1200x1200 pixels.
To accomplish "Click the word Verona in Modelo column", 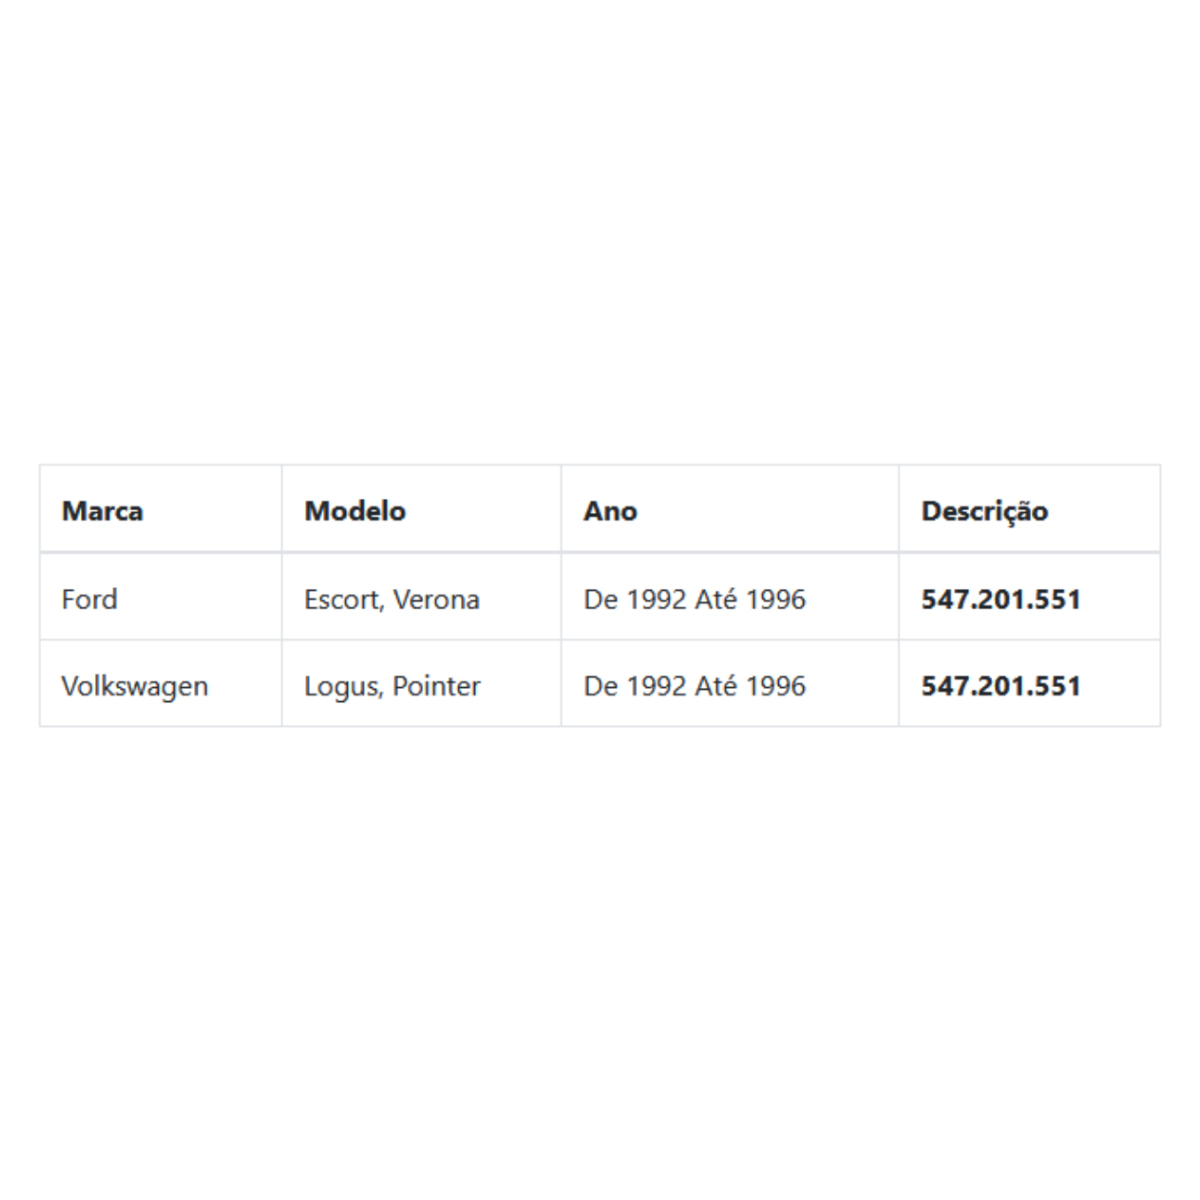I will [436, 599].
